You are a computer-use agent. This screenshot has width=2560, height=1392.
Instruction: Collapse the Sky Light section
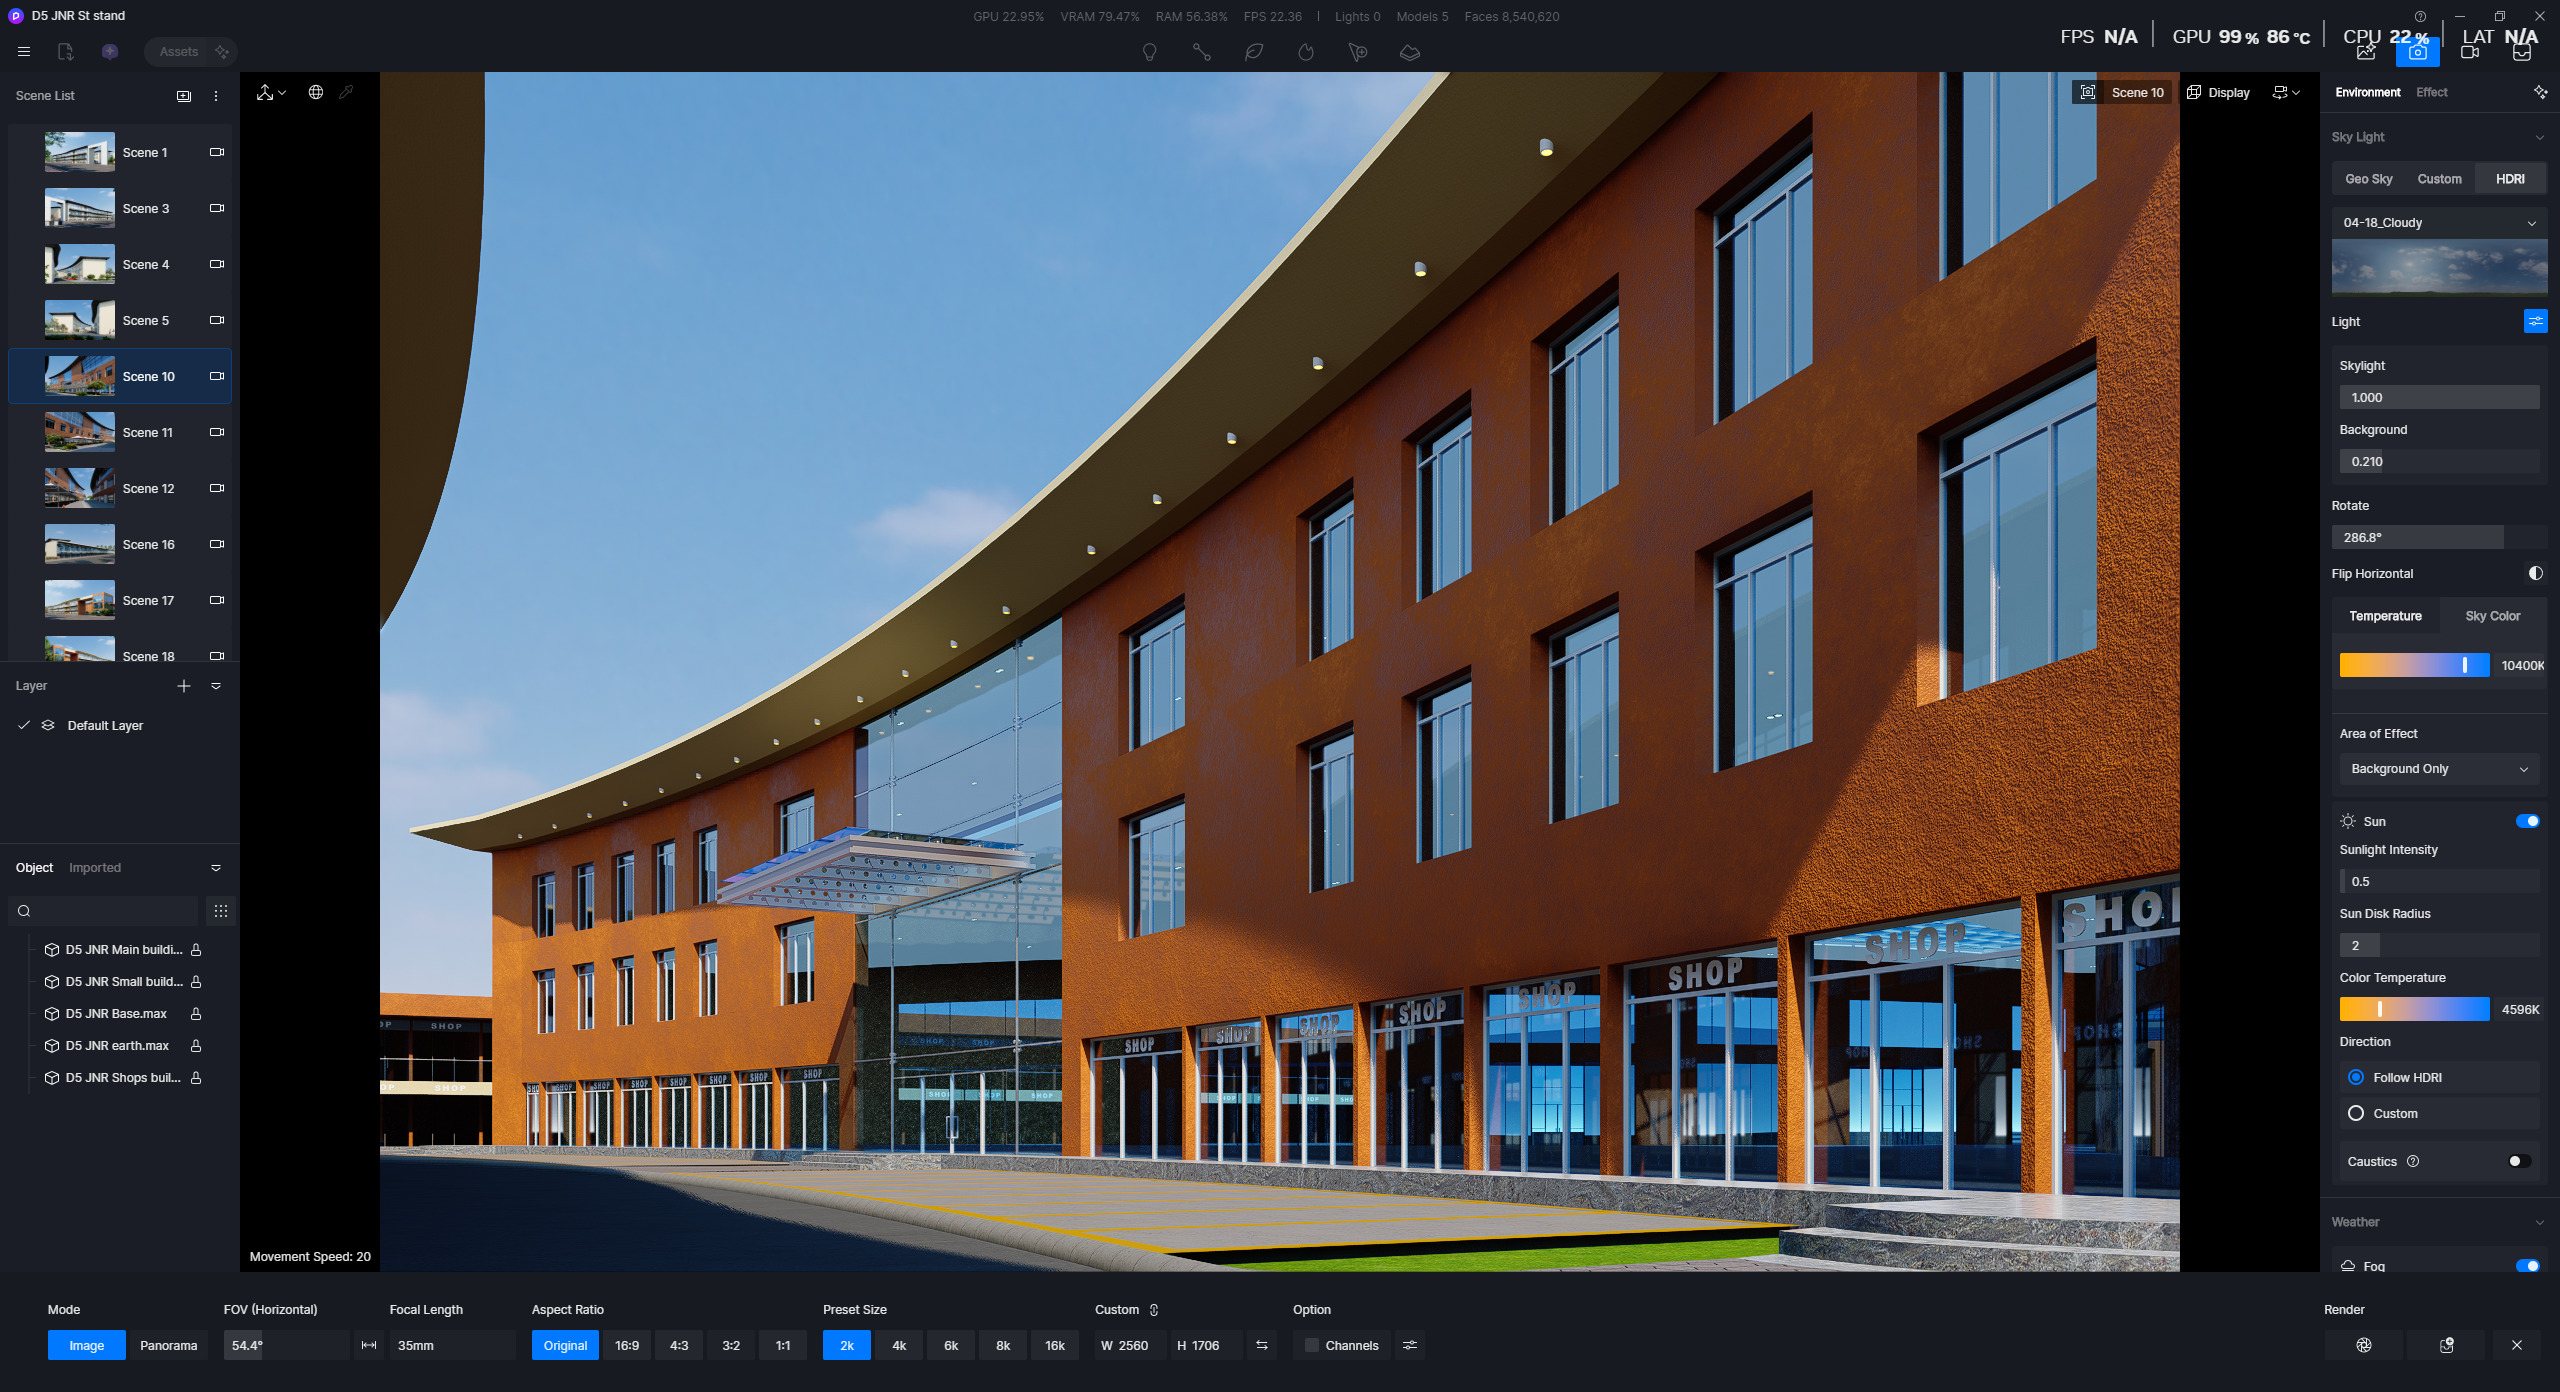pos(2540,137)
